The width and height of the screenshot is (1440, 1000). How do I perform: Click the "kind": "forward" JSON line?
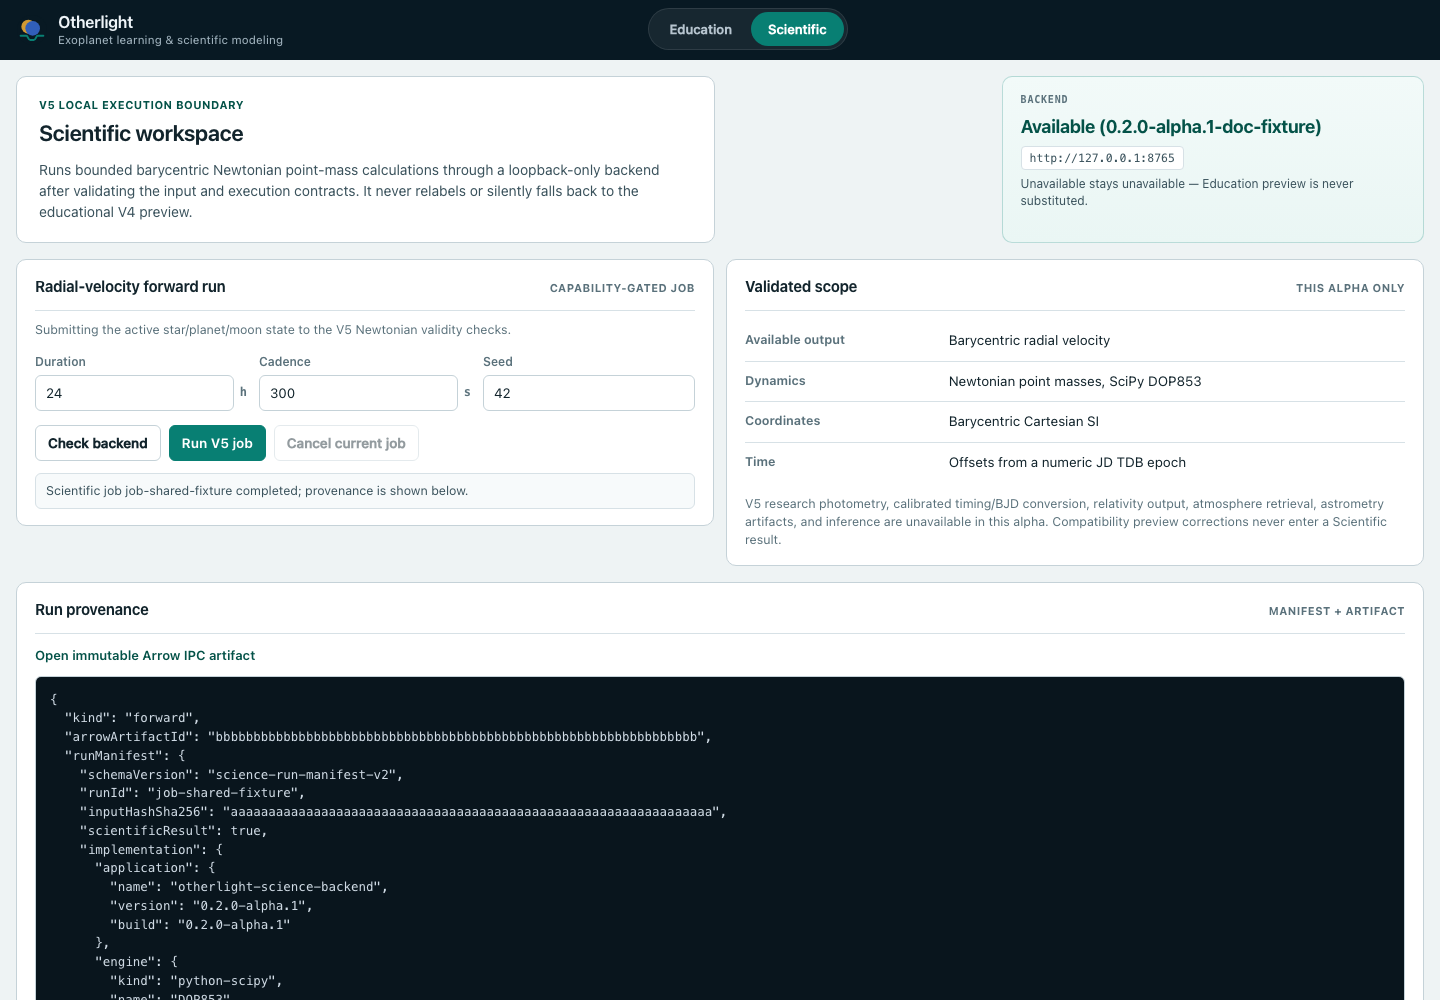pyautogui.click(x=132, y=718)
